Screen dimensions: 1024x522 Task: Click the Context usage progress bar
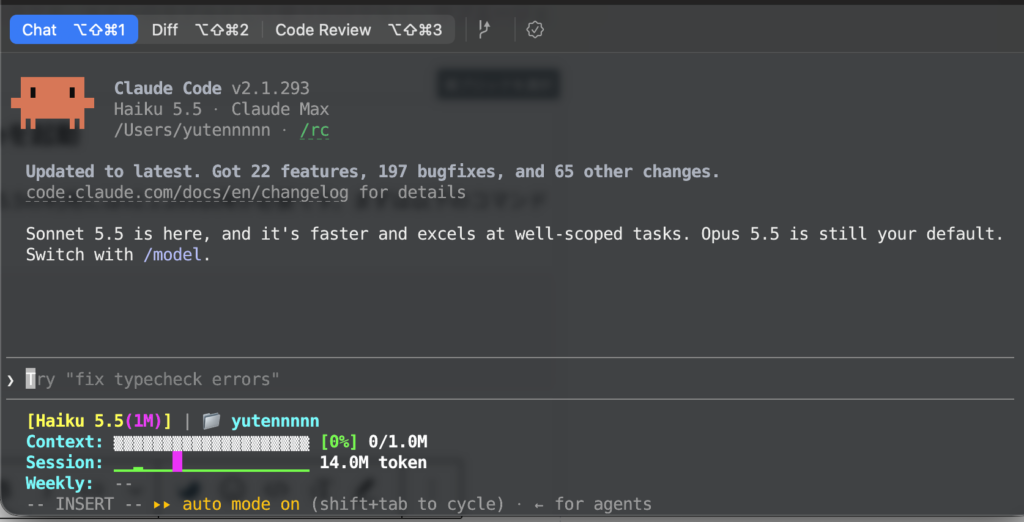pyautogui.click(x=212, y=442)
